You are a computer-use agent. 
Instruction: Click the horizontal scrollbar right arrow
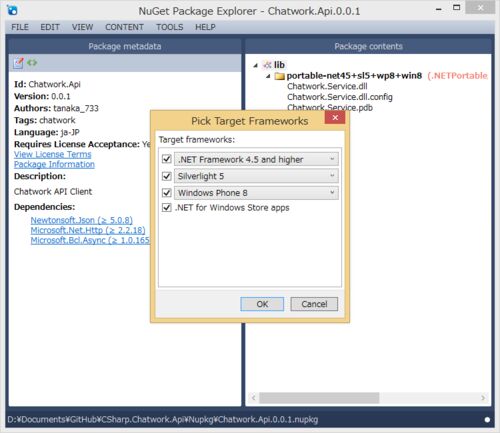pos(483,398)
